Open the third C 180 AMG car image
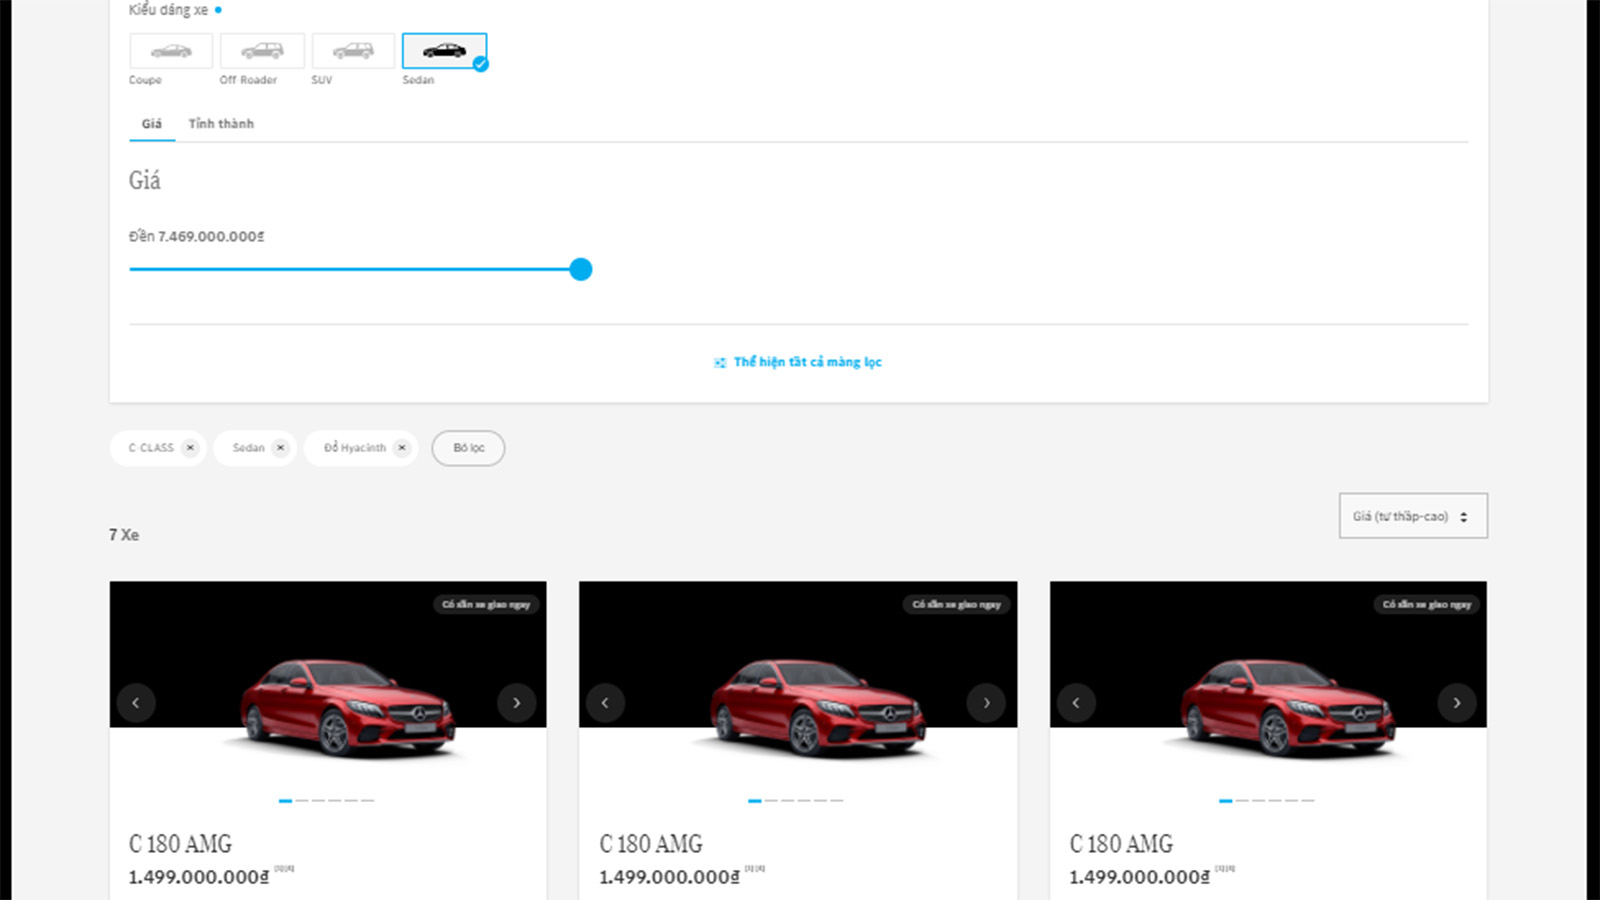Viewport: 1600px width, 900px height. [x=1287, y=708]
